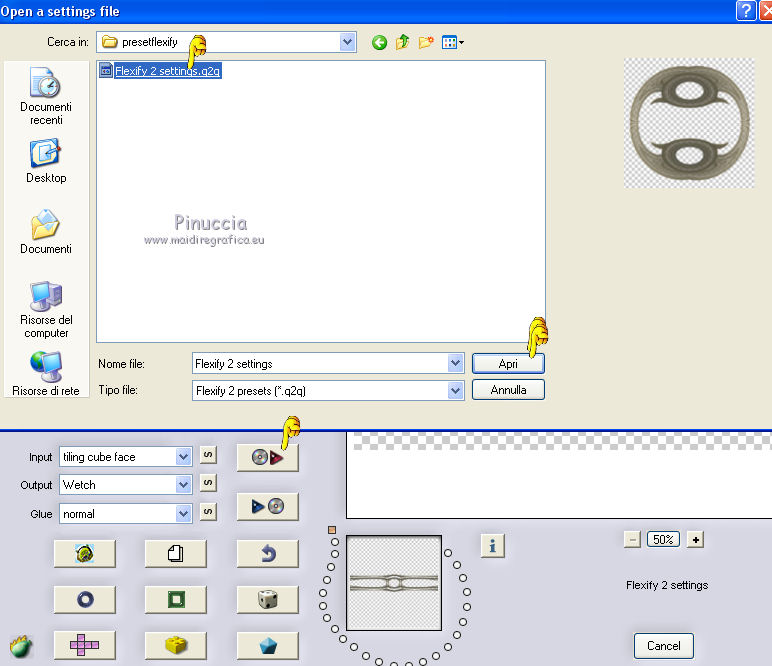
Task: Click the blue ring icon button
Action: (85, 600)
